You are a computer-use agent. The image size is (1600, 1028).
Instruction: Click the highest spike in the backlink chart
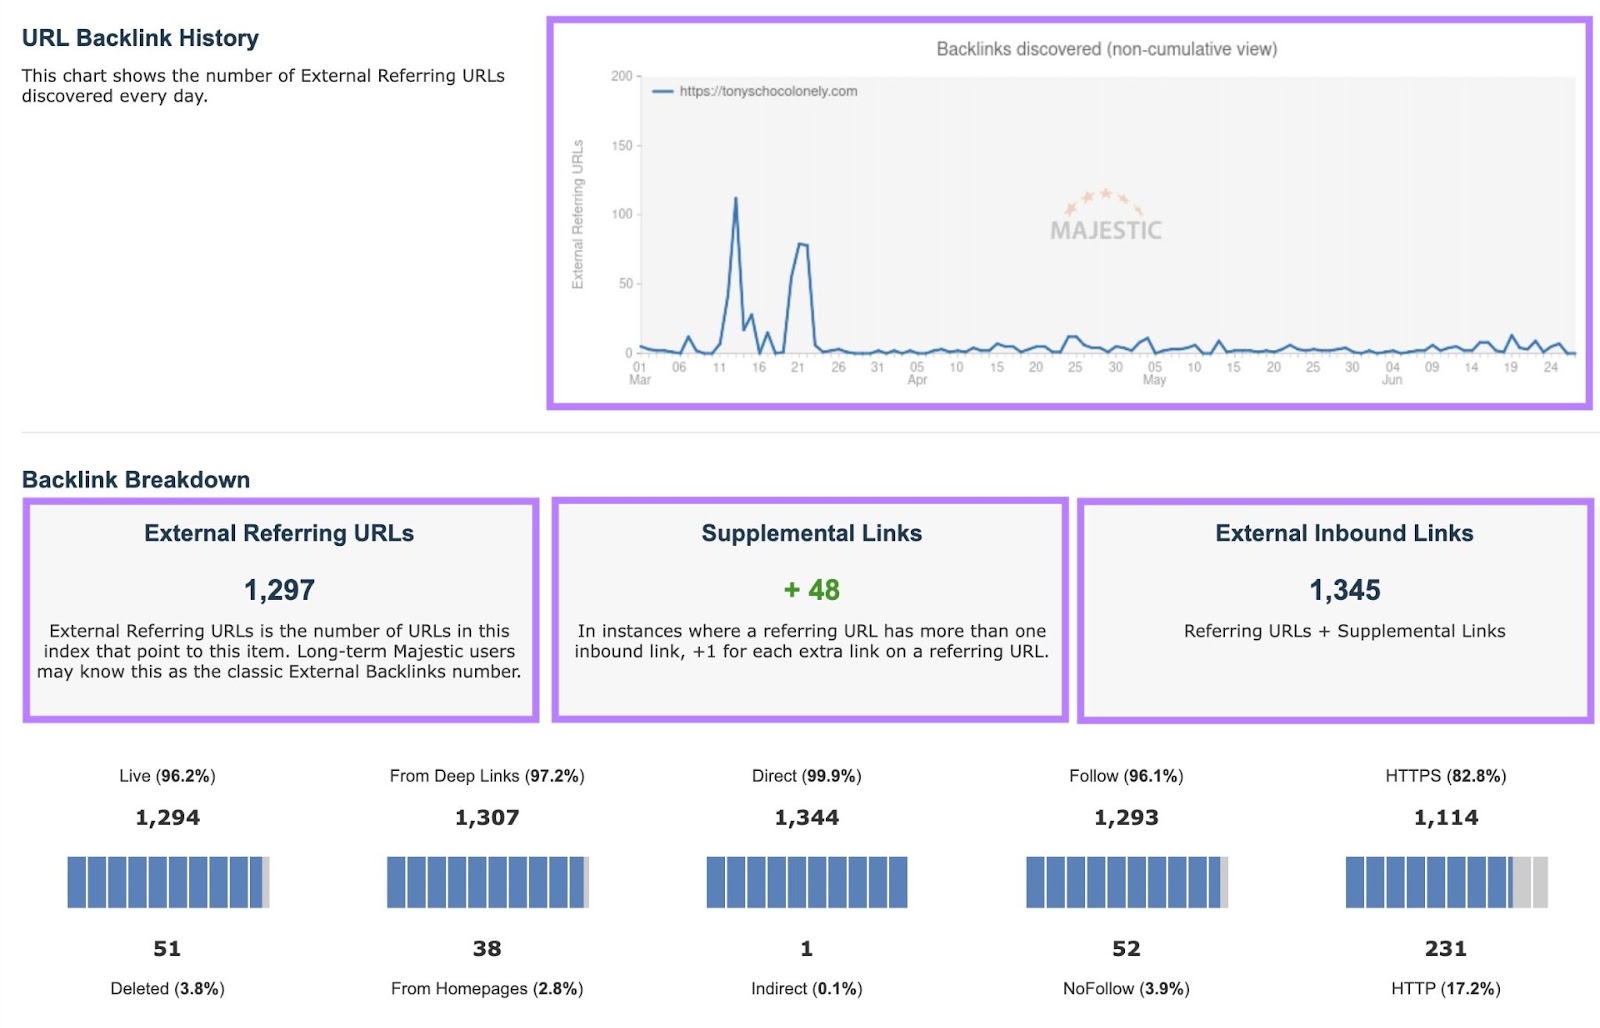[736, 199]
